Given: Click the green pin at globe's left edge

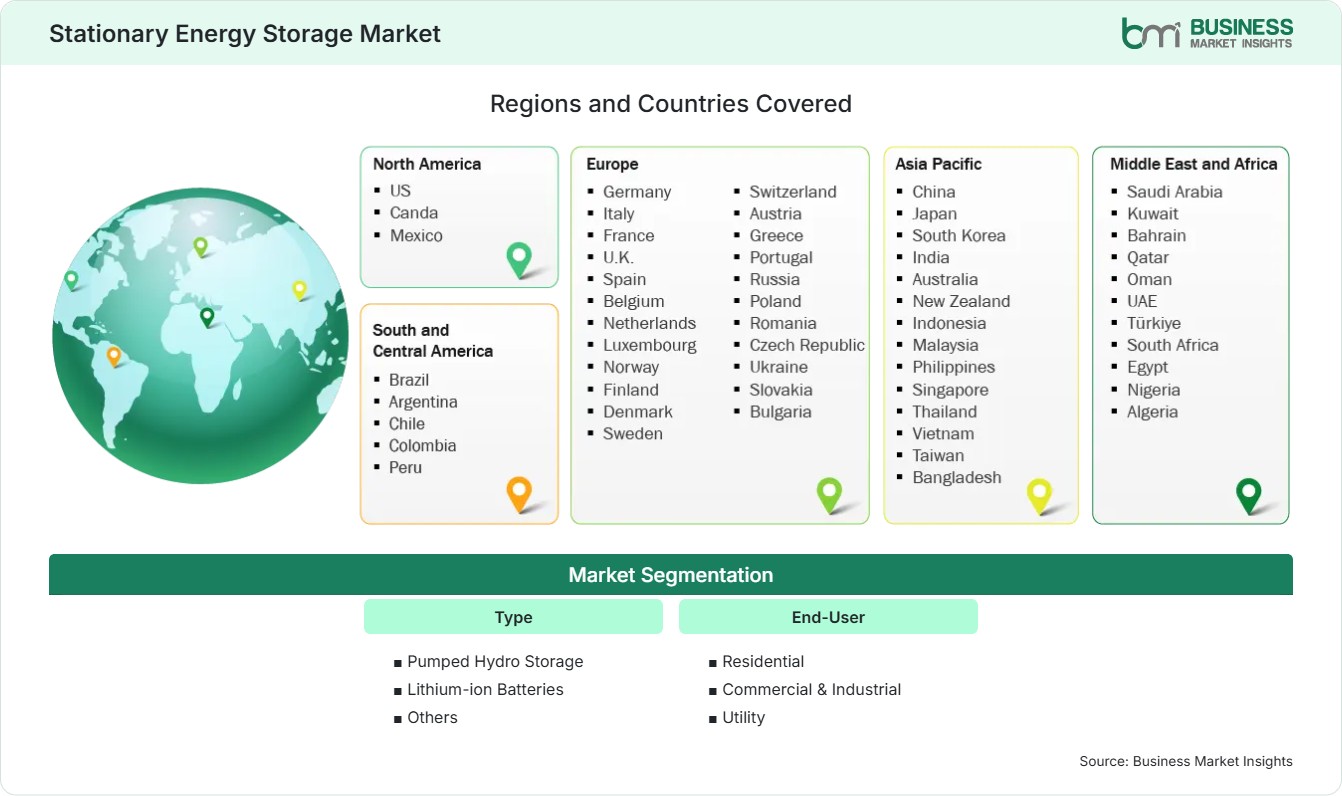Looking at the screenshot, I should 71,280.
